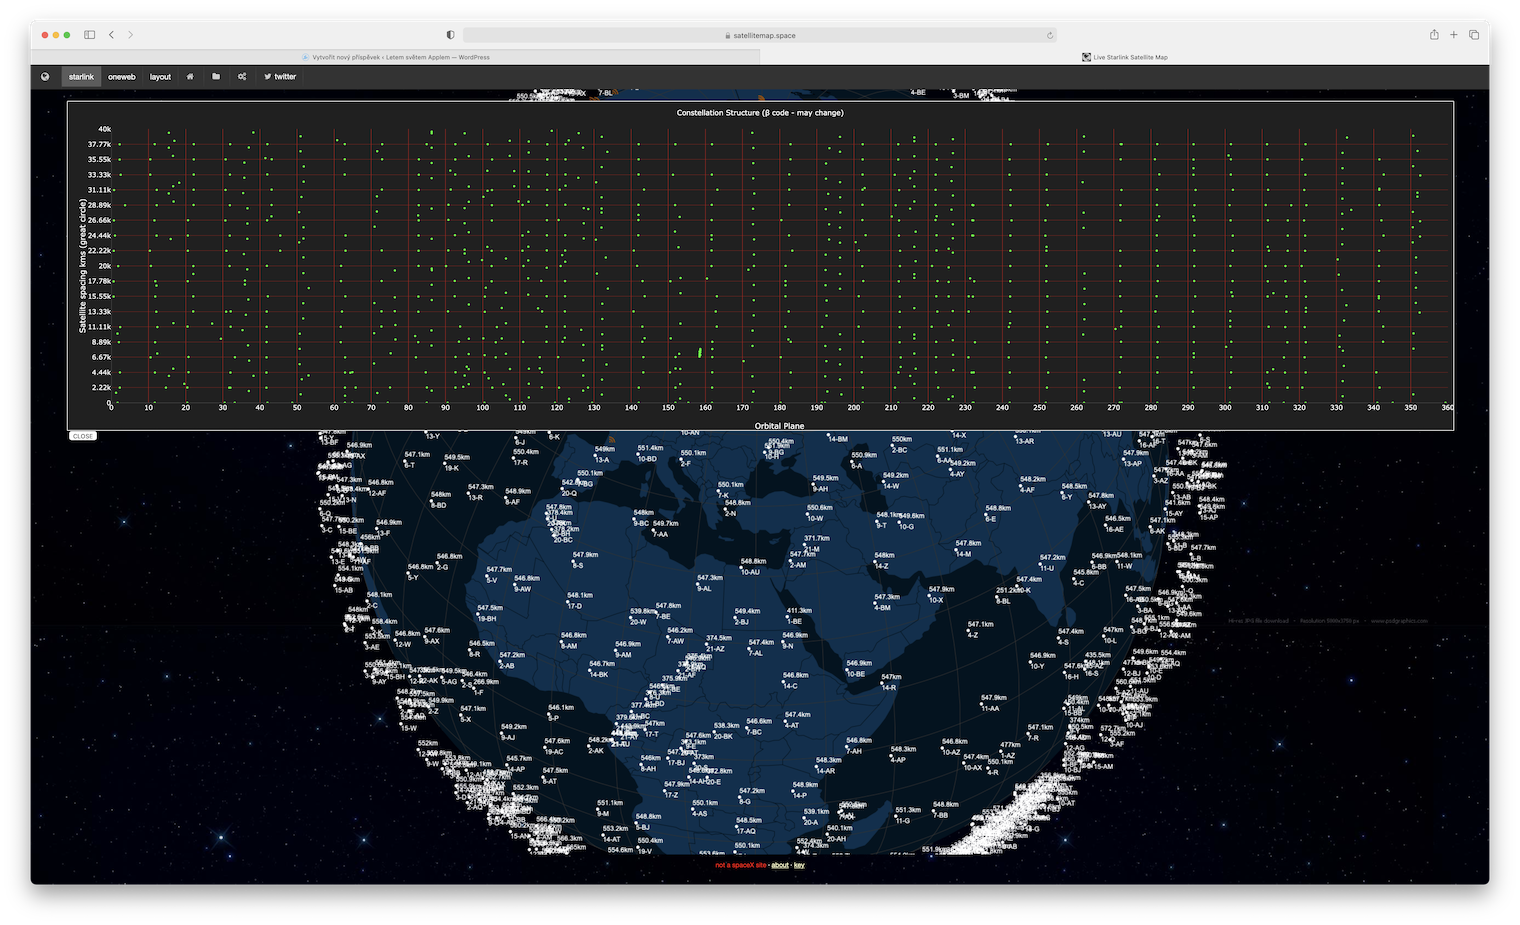
Task: Click the 2.22k y-axis label
Action: 102,388
